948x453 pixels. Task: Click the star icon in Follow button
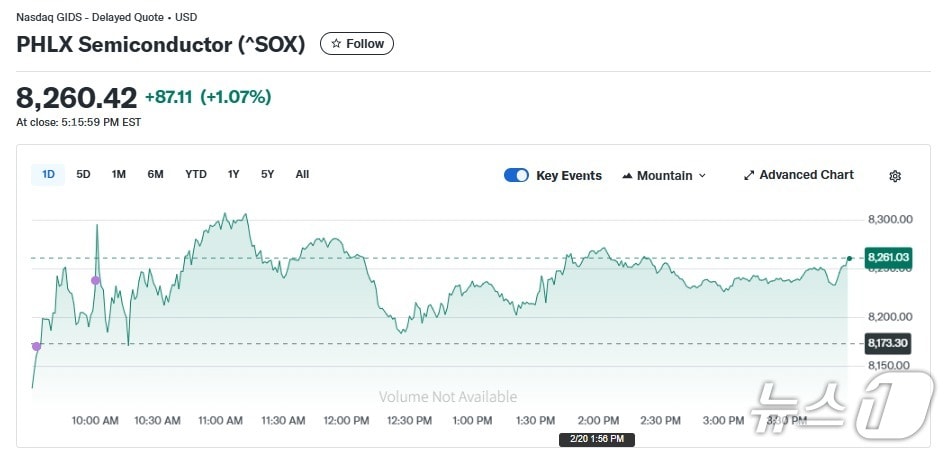[x=336, y=44]
